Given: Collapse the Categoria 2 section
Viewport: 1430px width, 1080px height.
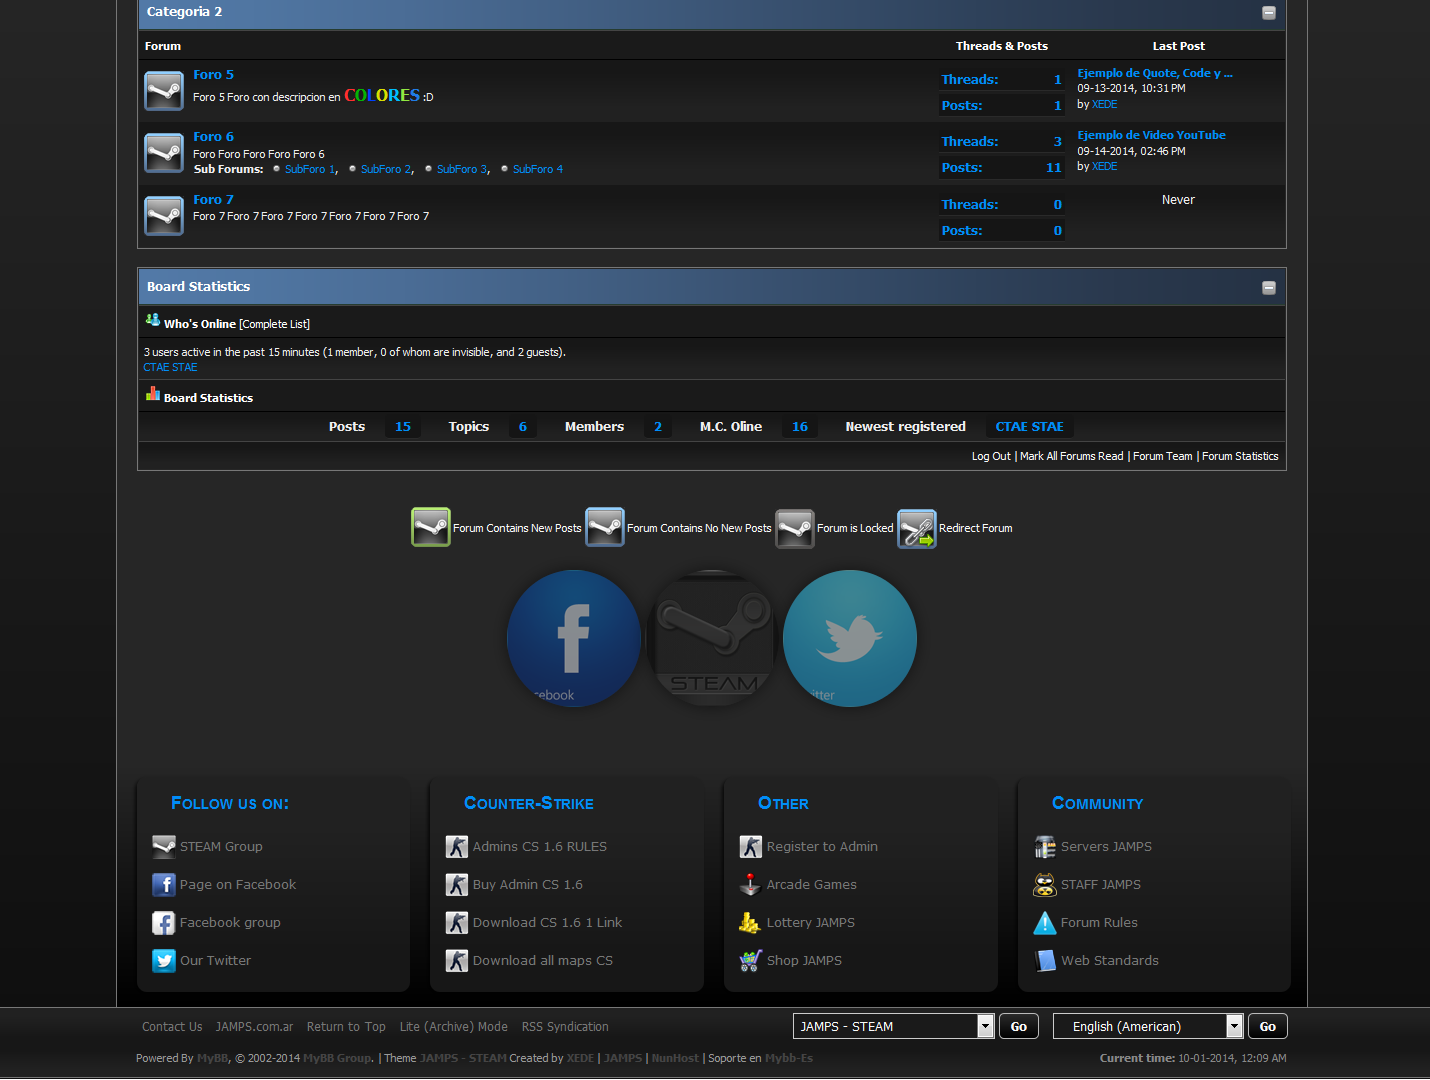Looking at the screenshot, I should pos(1268,13).
